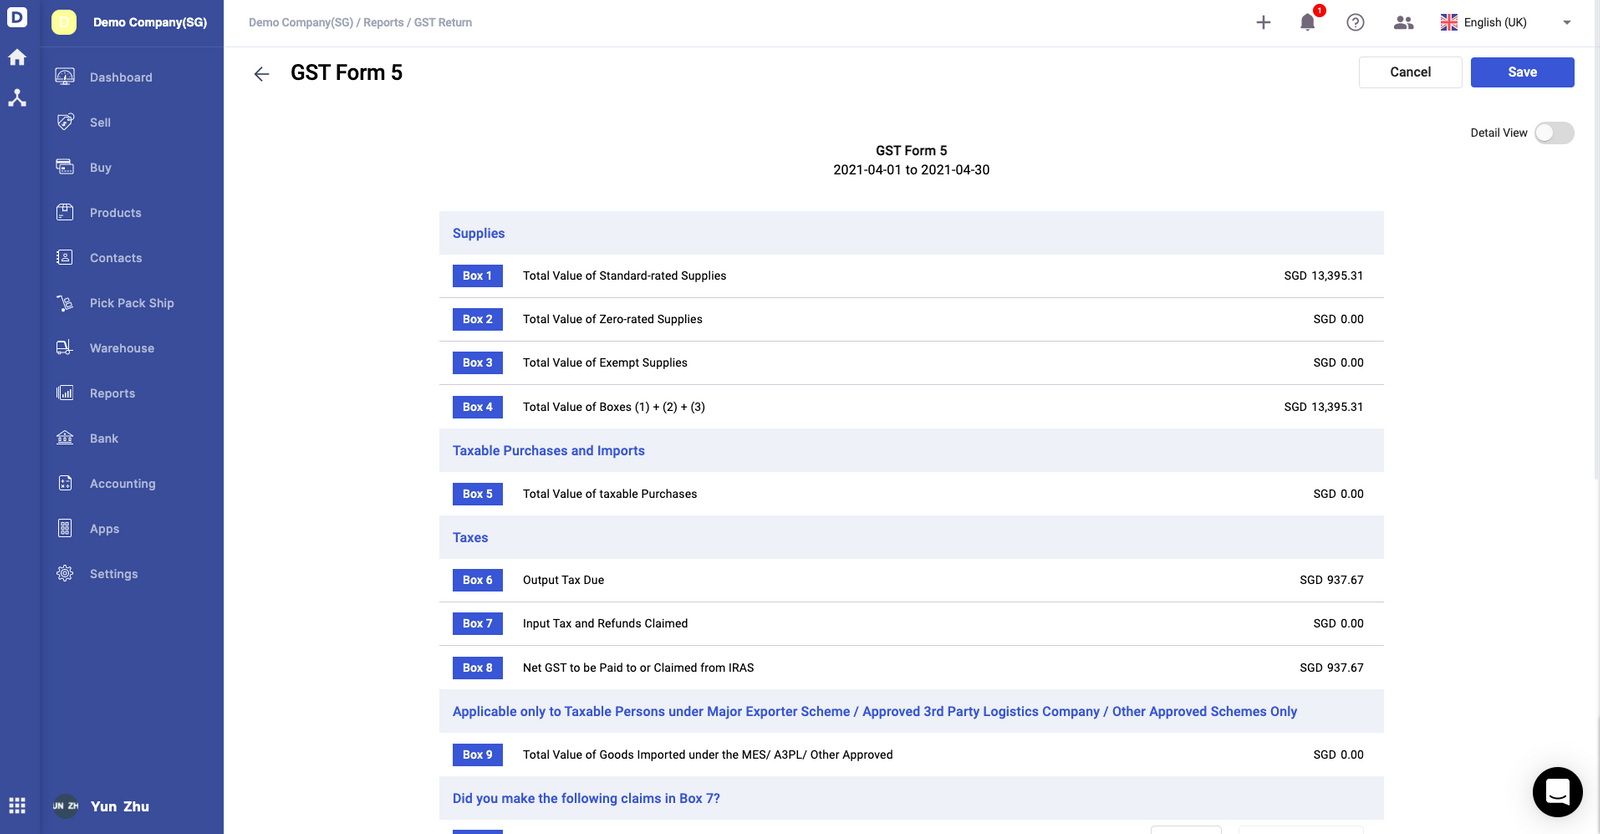Open Pick Pack Ship in the sidebar
Viewport: 1600px width, 834px height.
132,303
